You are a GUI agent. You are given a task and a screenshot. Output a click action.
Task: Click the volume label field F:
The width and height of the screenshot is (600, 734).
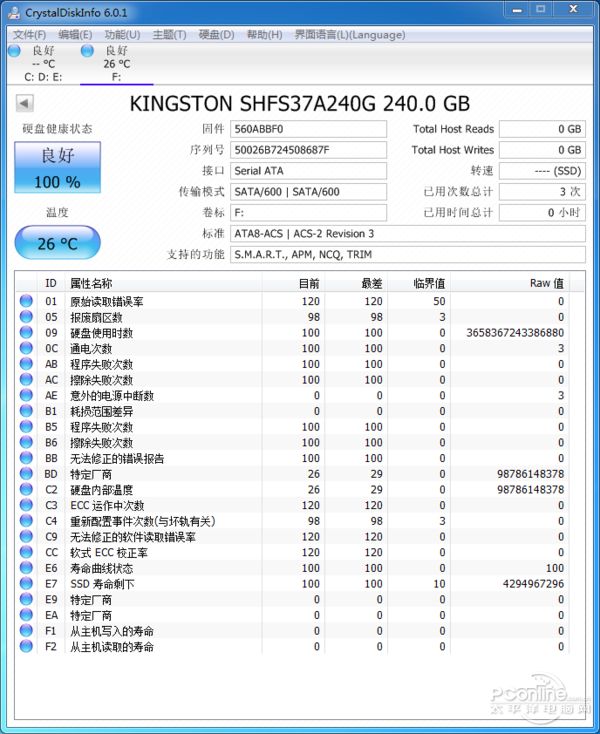point(308,213)
